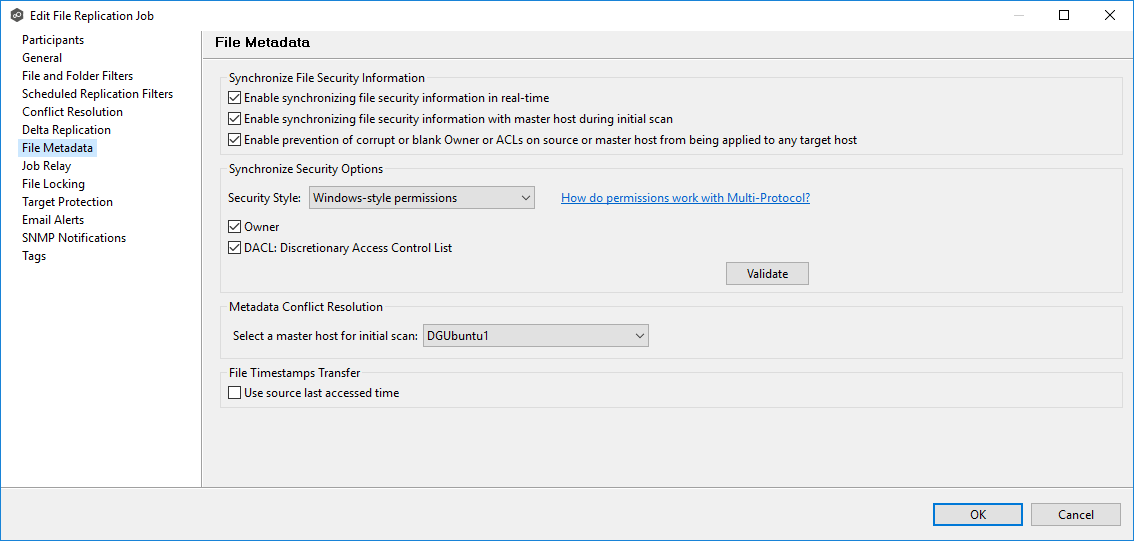Click the Validate button
The height and width of the screenshot is (541, 1134).
point(767,274)
